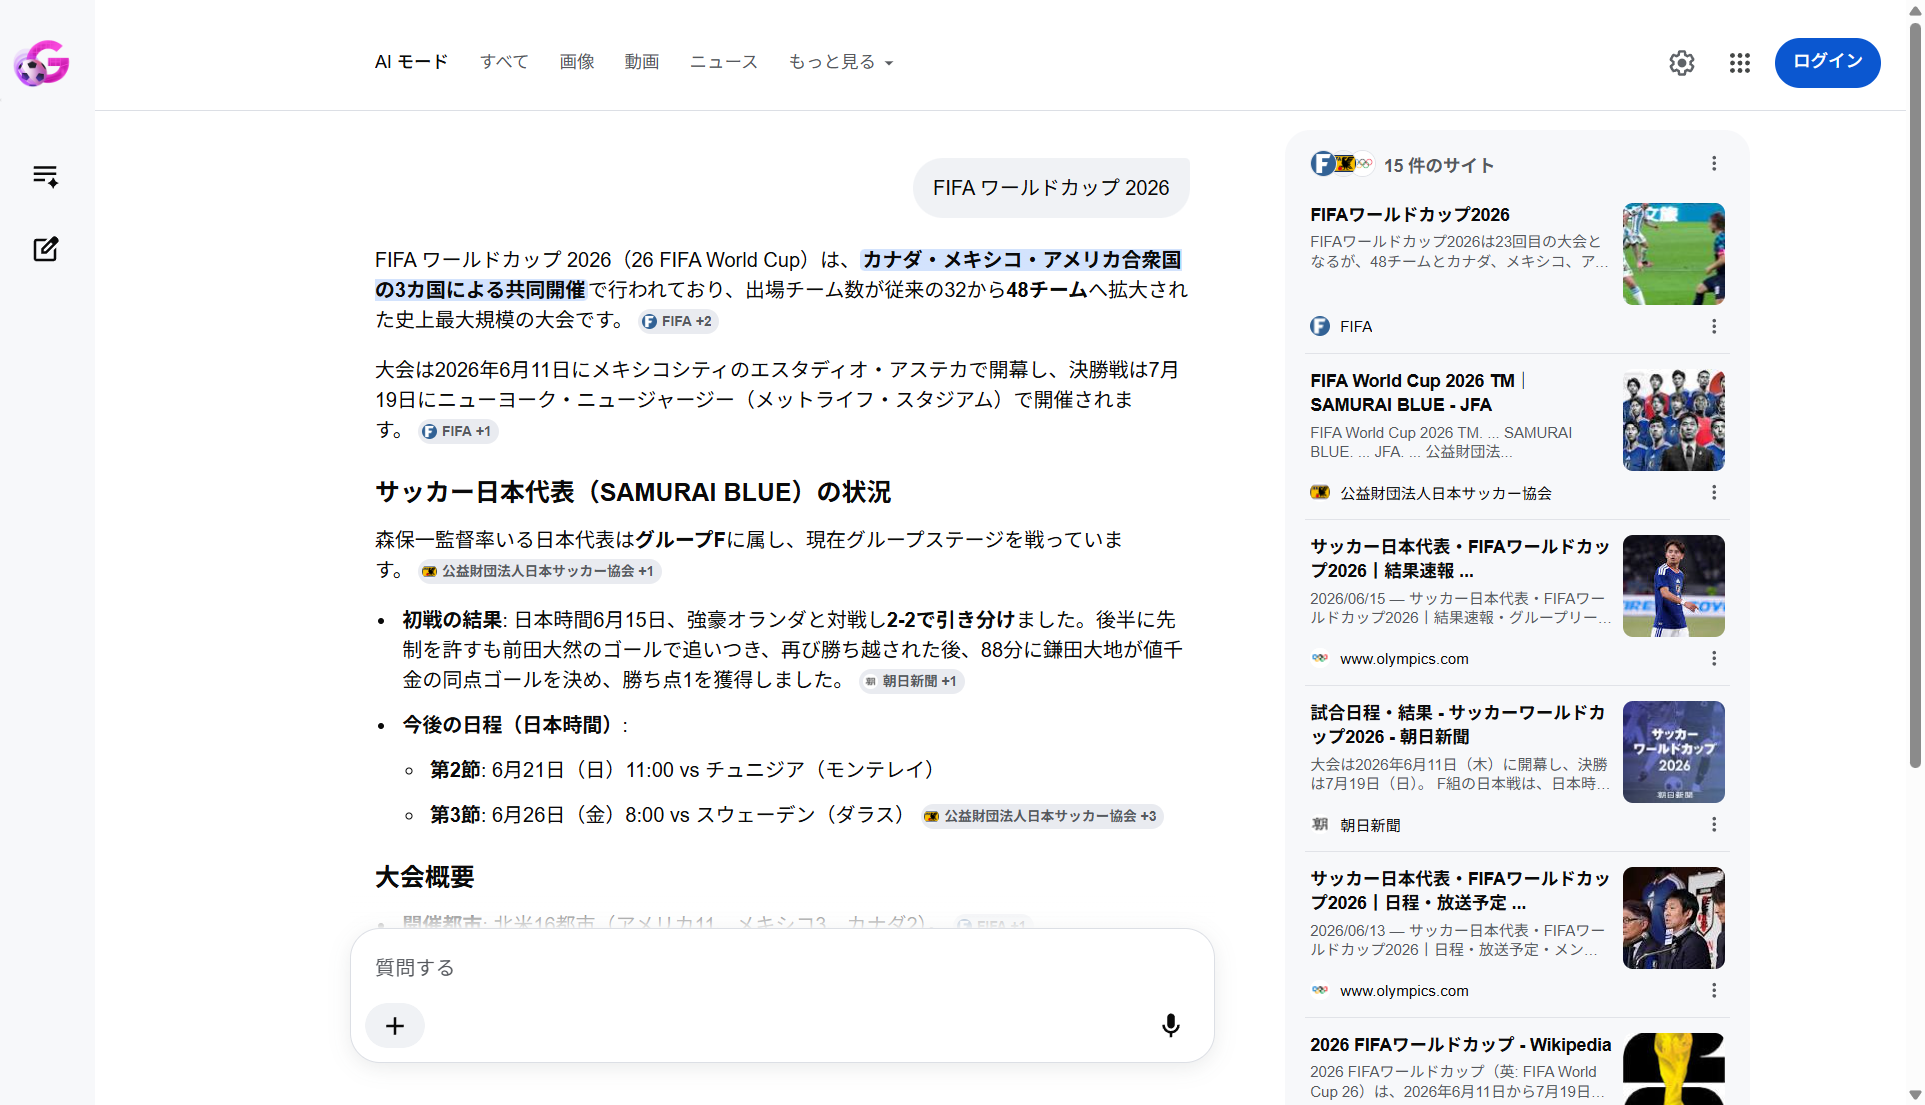The image size is (1925, 1105).
Task: Click the 日程・放送予定 coach thumbnail
Action: tap(1674, 918)
